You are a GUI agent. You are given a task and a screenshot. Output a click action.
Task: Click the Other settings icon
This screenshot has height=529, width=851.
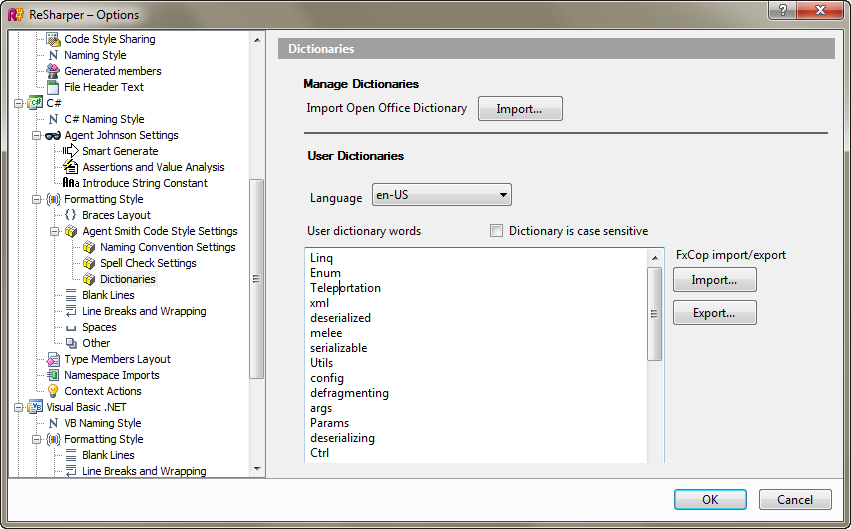click(x=71, y=343)
